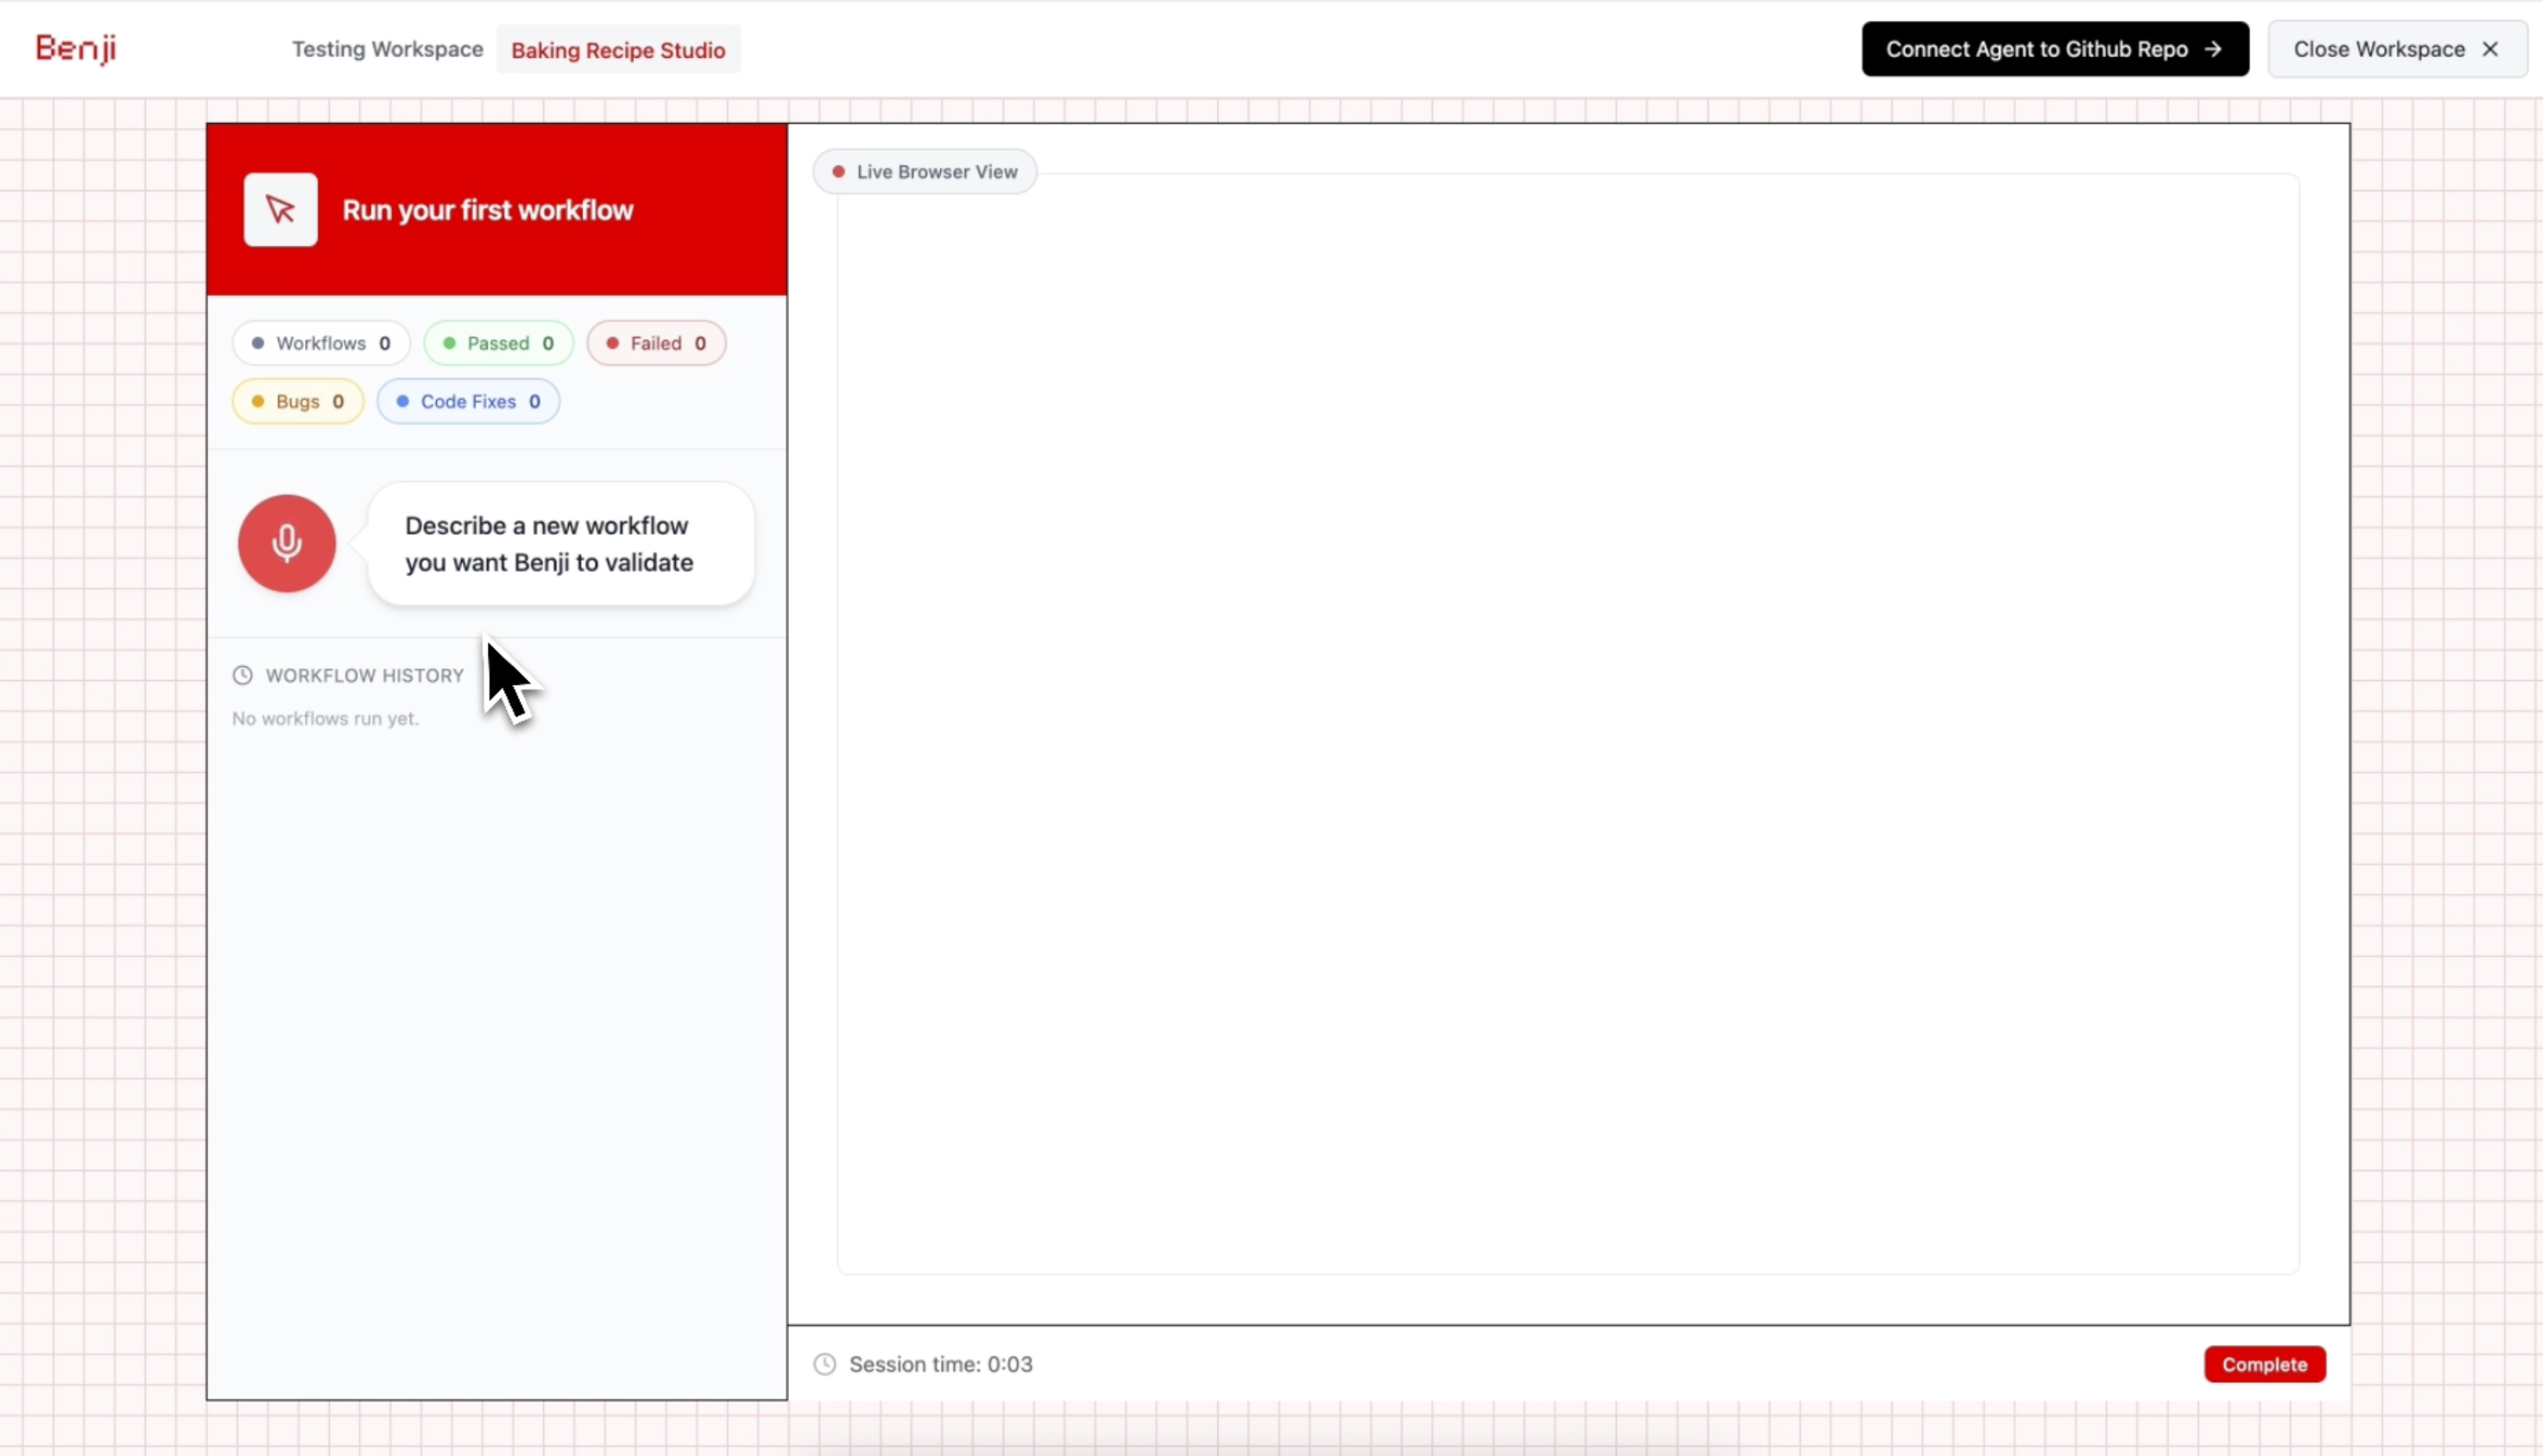Select the Bugs count pill
Viewport: 2543px width, 1456px height.
pos(297,401)
